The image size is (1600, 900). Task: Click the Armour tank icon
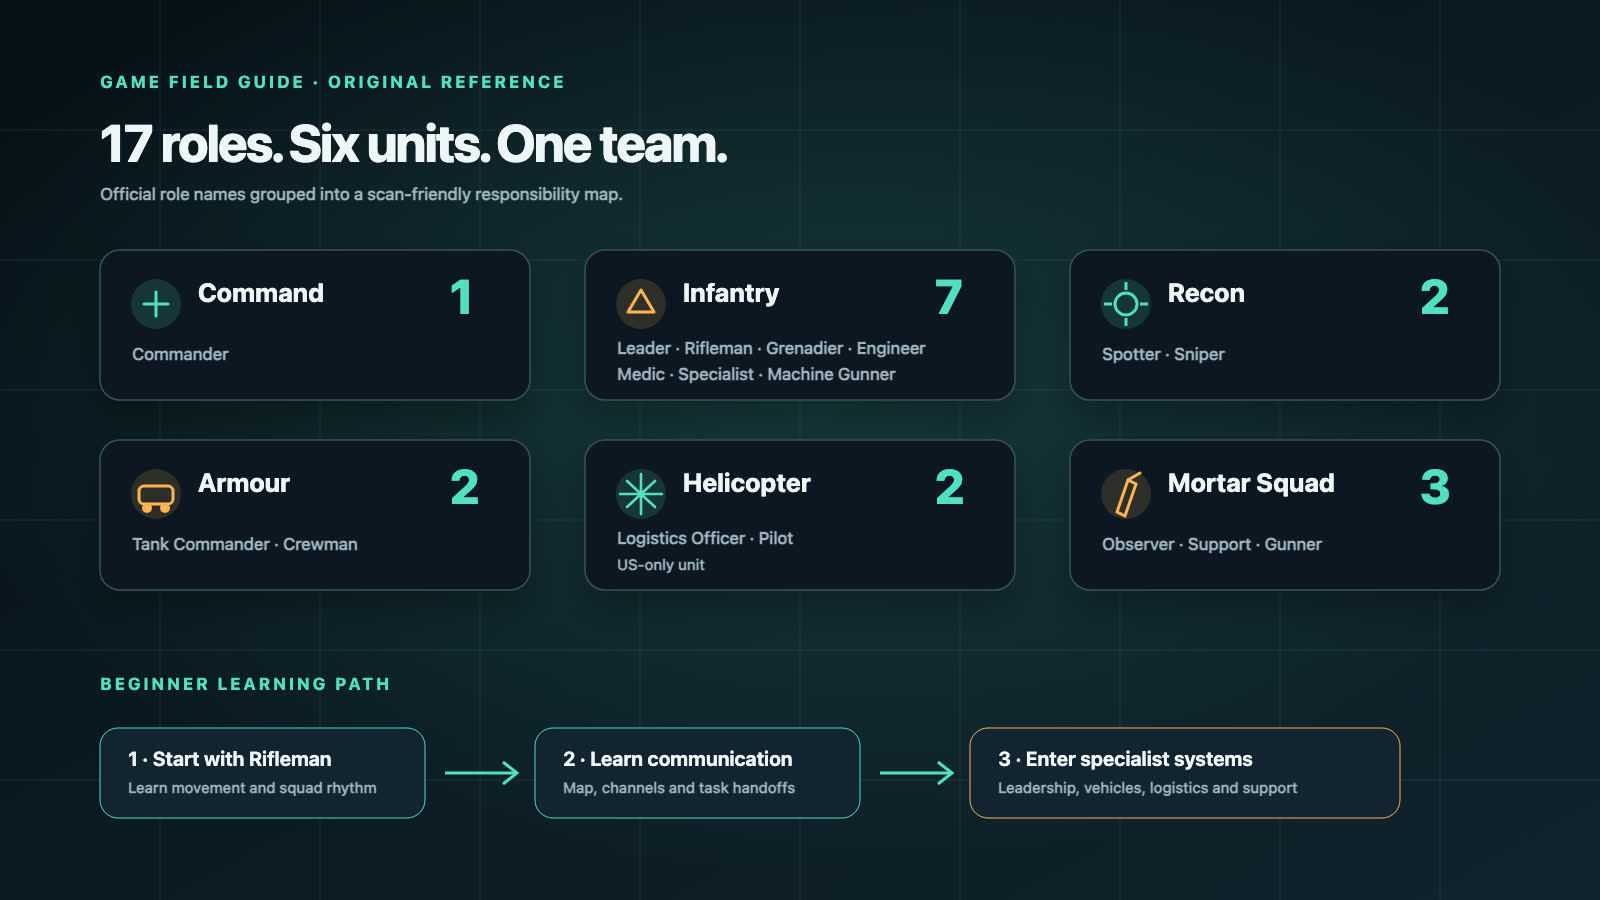click(156, 494)
